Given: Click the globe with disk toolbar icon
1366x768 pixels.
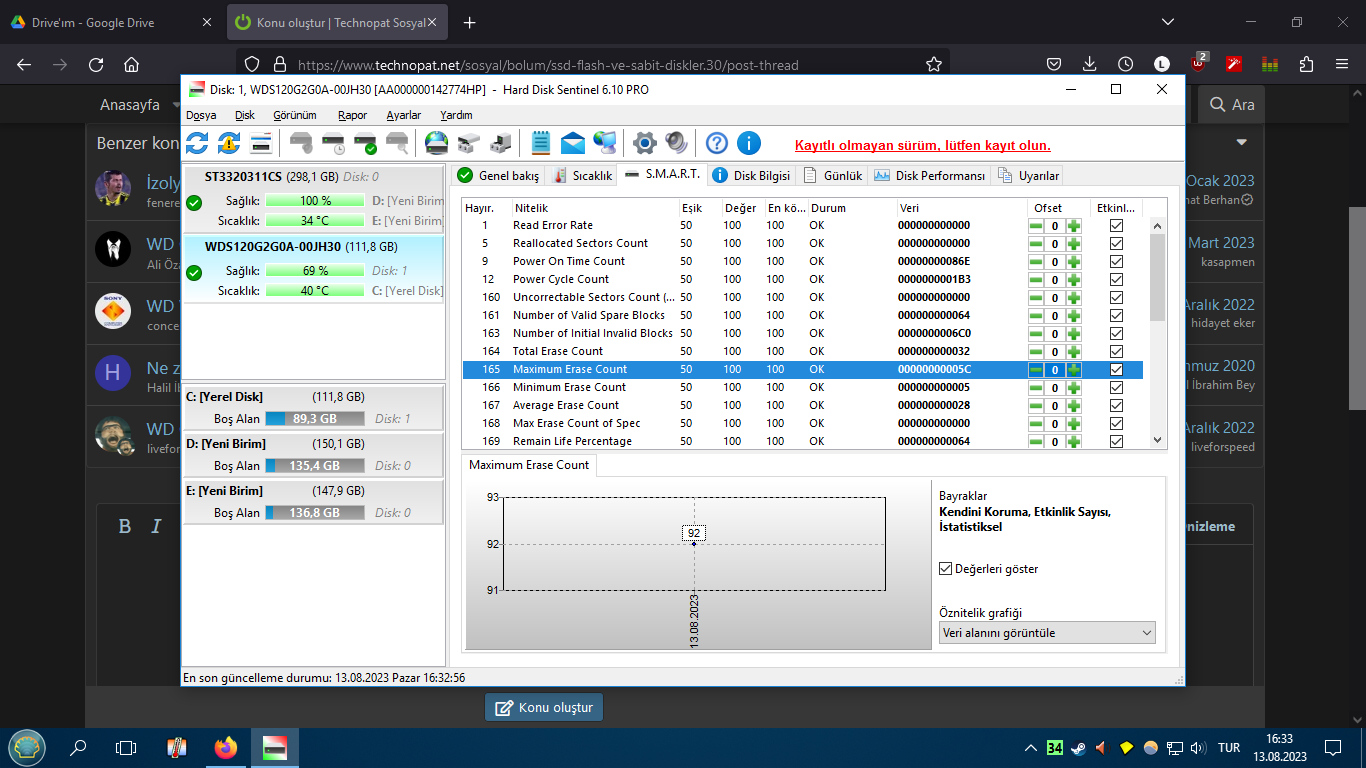Looking at the screenshot, I should pyautogui.click(x=436, y=143).
